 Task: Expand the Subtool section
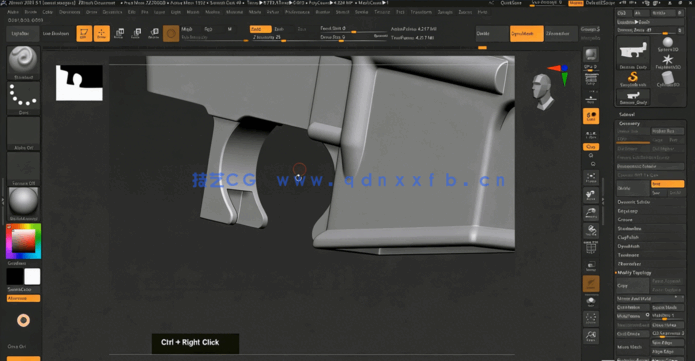(x=627, y=114)
